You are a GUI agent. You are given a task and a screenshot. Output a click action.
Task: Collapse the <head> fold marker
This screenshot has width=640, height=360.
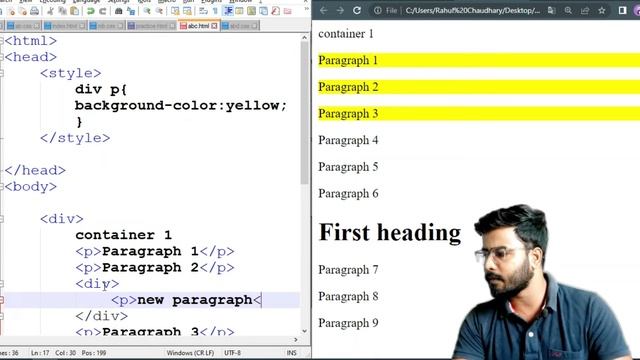point(2,57)
